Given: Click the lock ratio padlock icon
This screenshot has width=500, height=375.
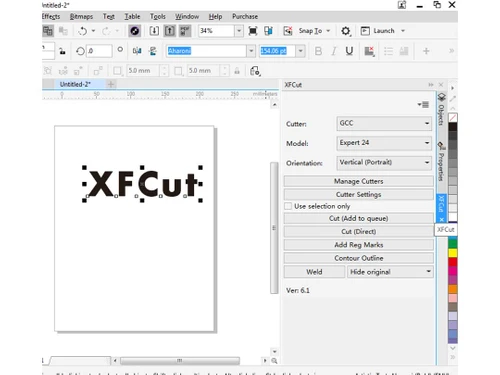Looking at the screenshot, I should click(62, 51).
